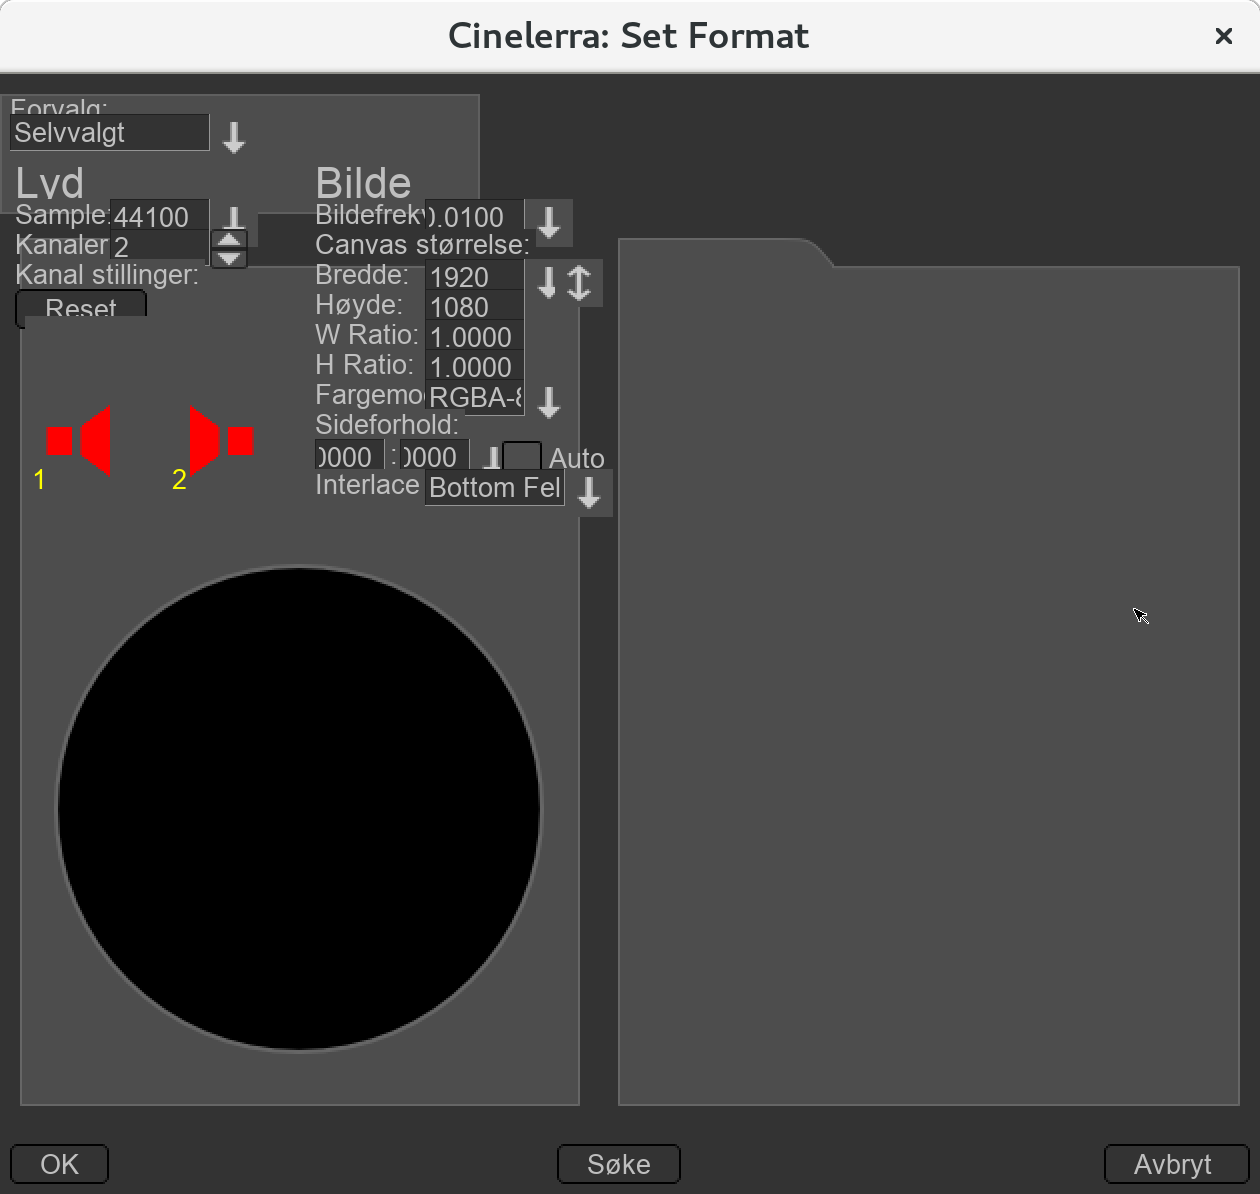This screenshot has height=1194, width=1260.
Task: Open the sample rate dropdown next to 44100
Action: point(234,218)
